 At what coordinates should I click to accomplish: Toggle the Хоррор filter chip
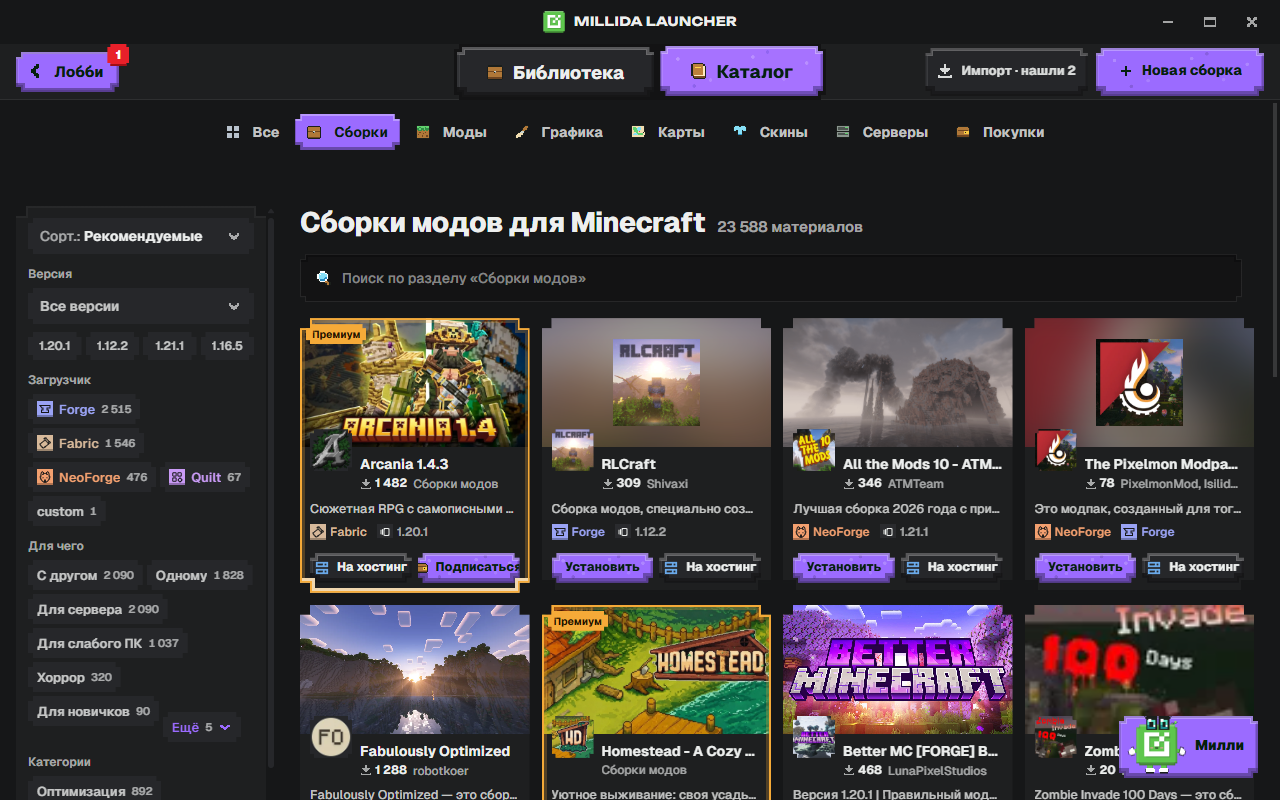[75, 677]
